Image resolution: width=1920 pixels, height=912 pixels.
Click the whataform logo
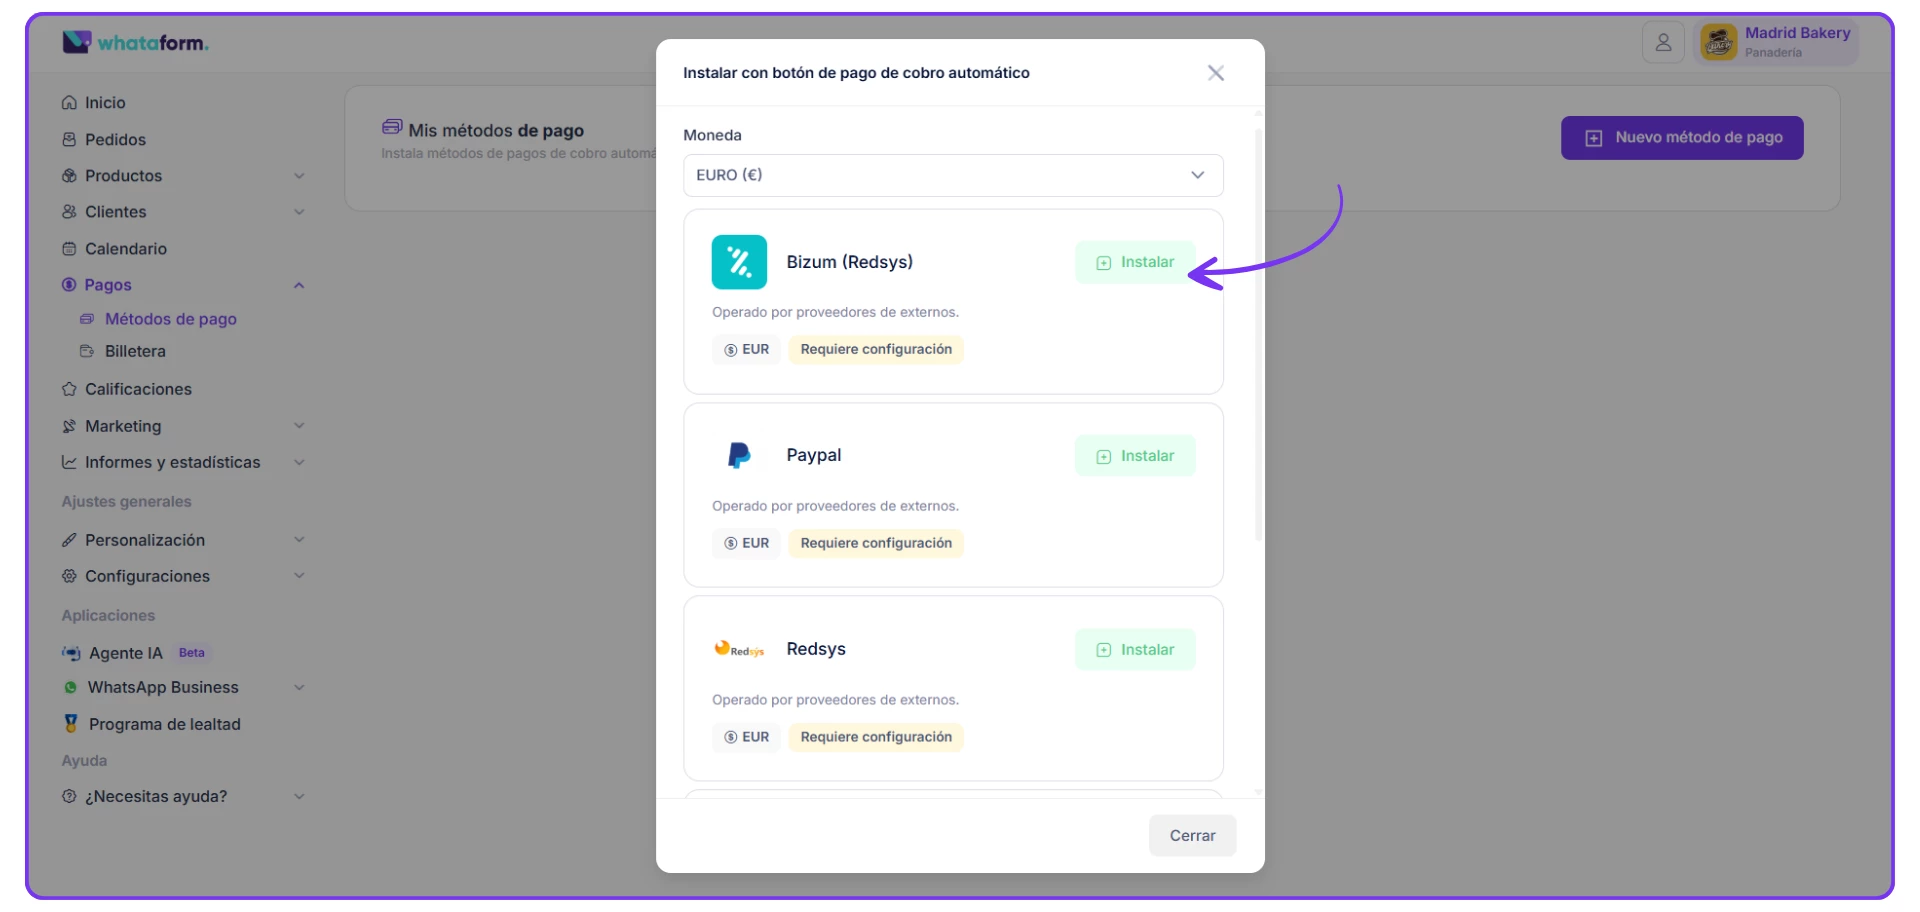click(136, 42)
